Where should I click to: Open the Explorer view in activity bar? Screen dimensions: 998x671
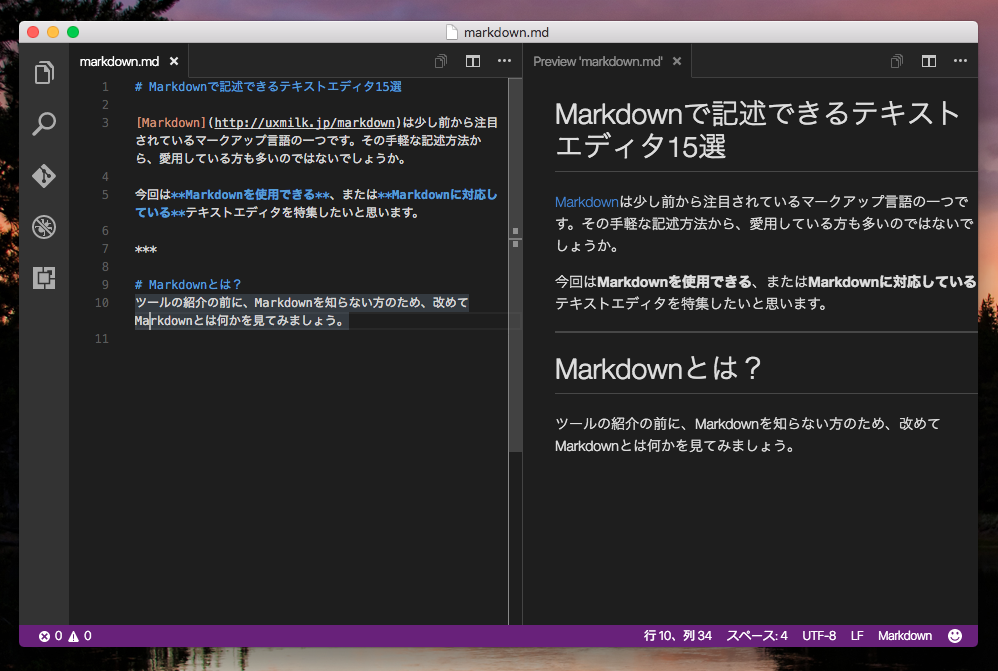44,73
